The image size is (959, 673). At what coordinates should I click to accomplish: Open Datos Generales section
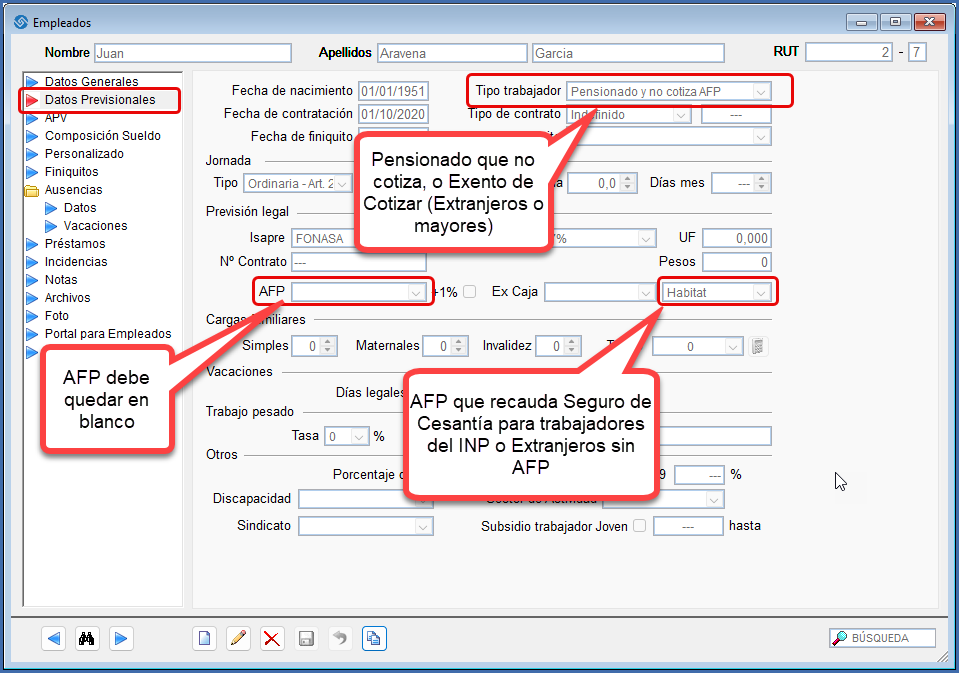click(x=91, y=81)
